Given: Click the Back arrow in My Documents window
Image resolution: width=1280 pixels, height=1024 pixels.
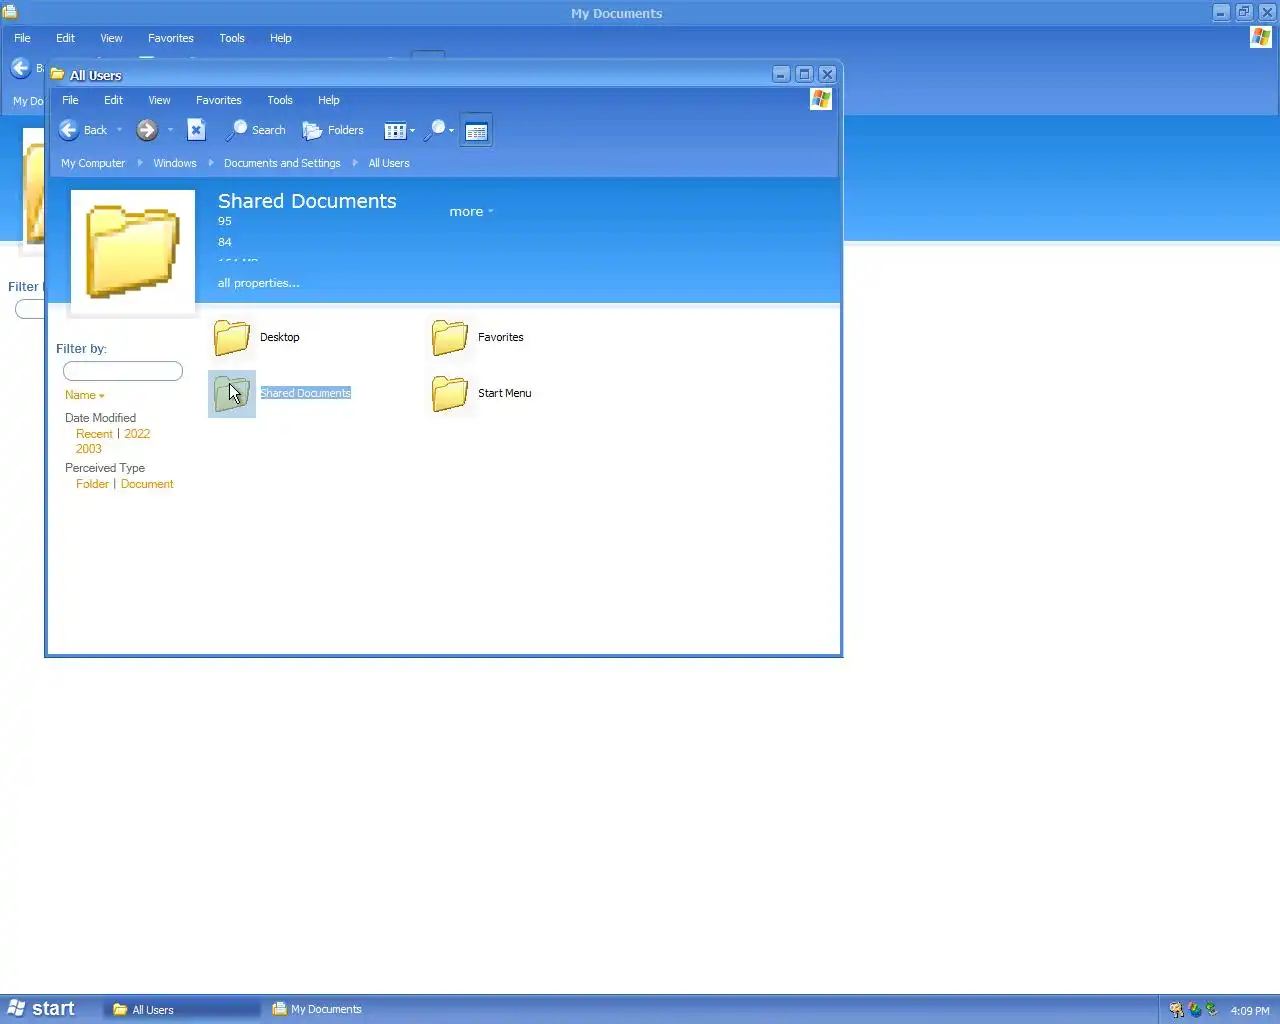Looking at the screenshot, I should point(20,68).
